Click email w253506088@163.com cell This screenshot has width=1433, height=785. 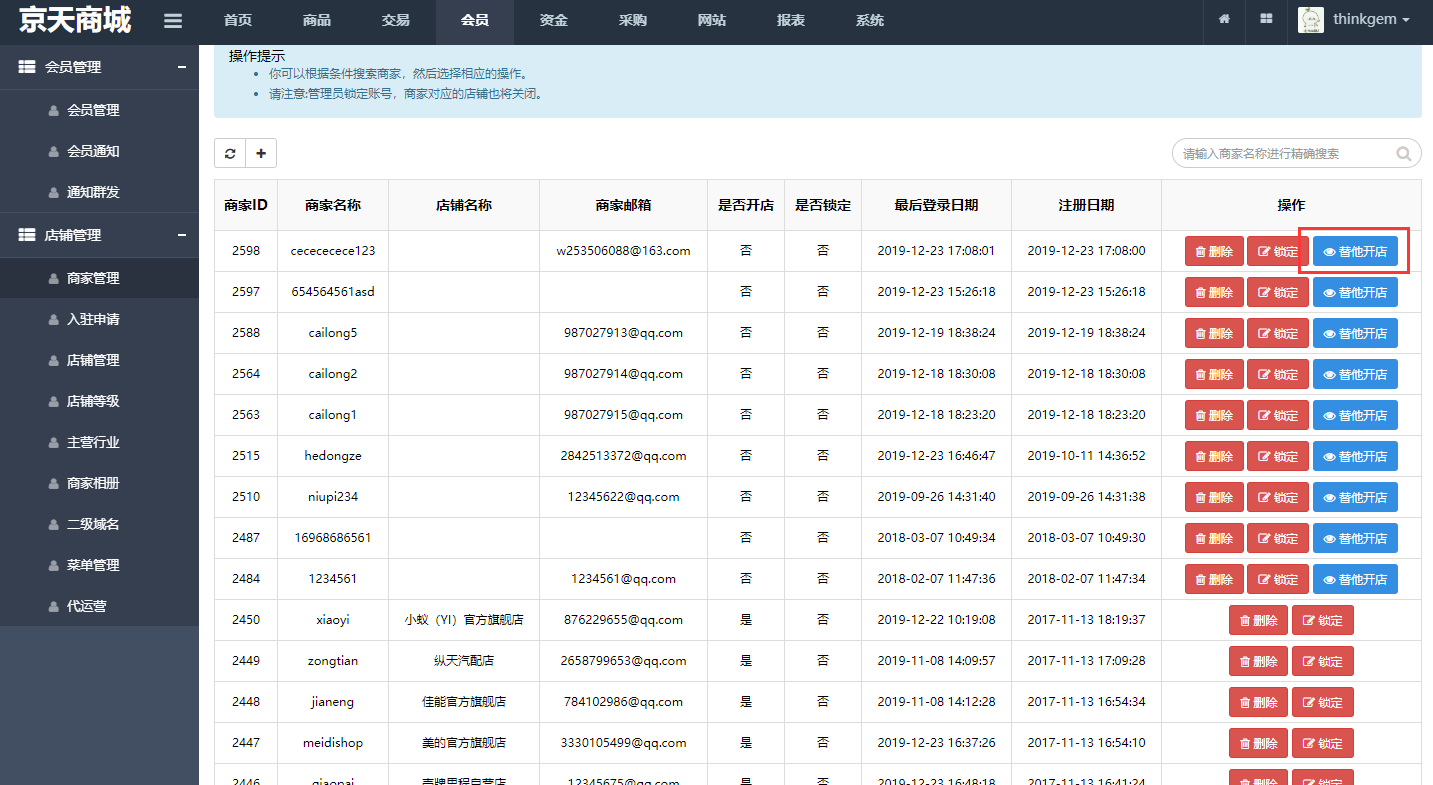point(623,251)
